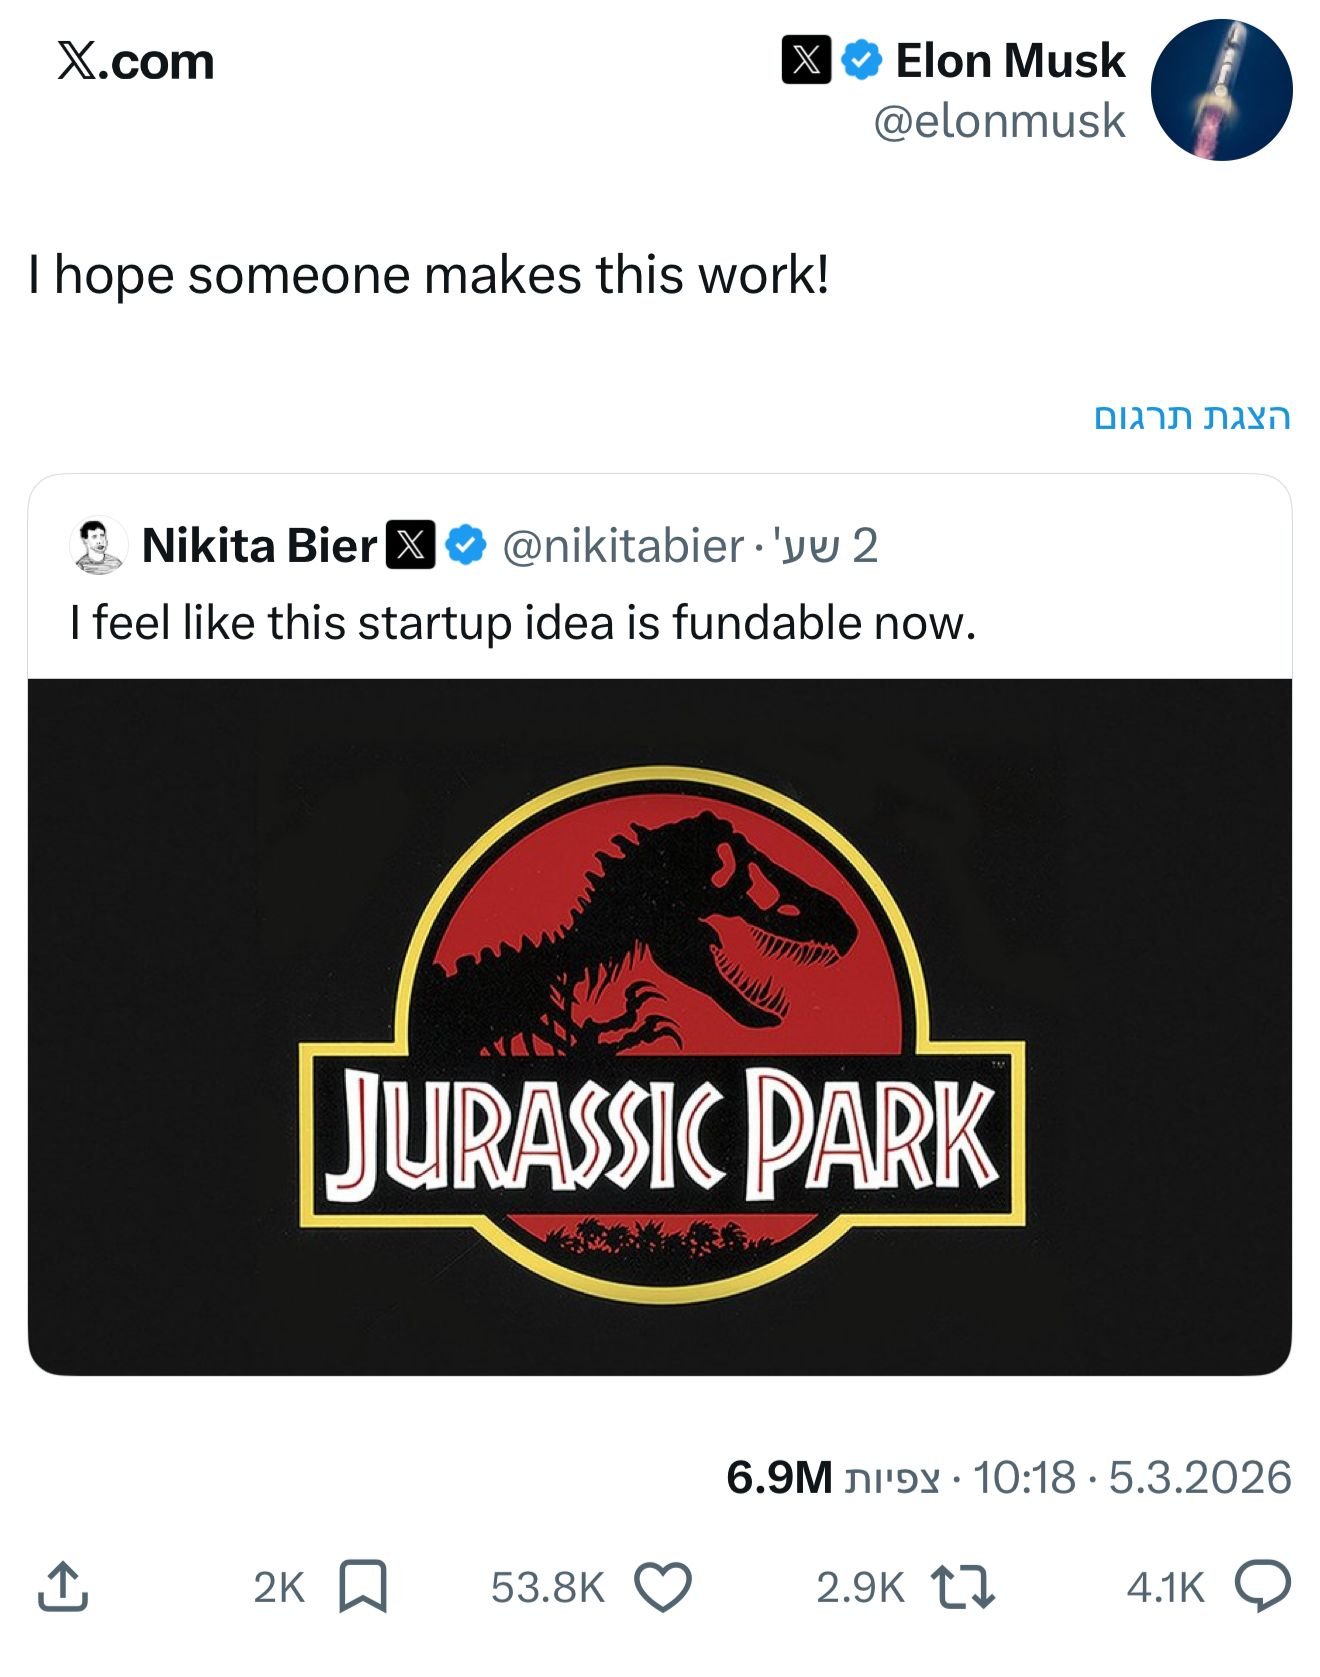1320x1677 pixels.
Task: Show translation via the Hebrew translate link
Action: 1192,416
